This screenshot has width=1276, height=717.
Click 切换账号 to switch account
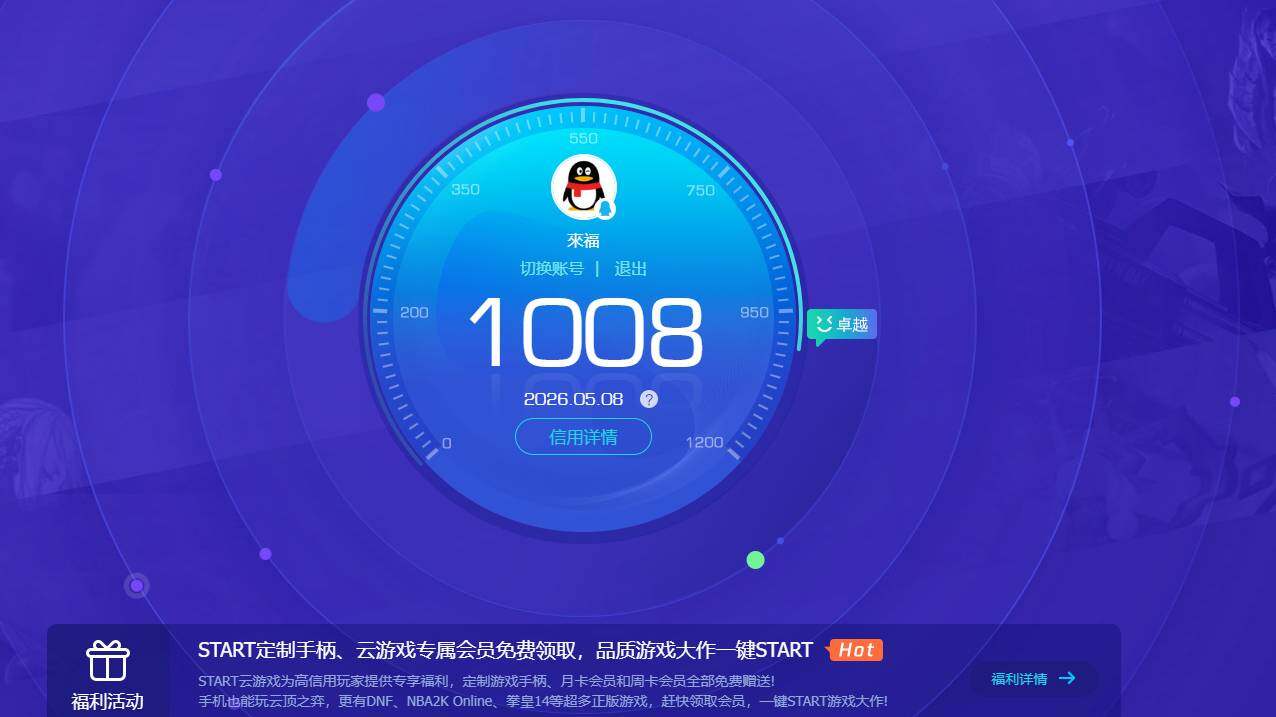[551, 268]
